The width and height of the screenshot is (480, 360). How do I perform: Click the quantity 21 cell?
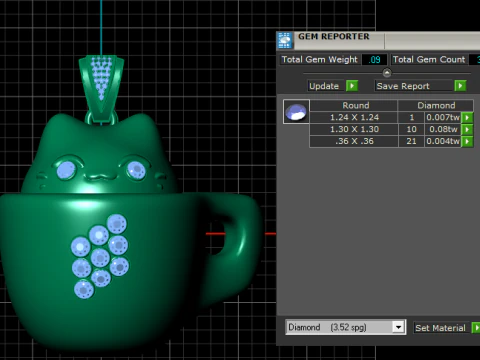[411, 141]
